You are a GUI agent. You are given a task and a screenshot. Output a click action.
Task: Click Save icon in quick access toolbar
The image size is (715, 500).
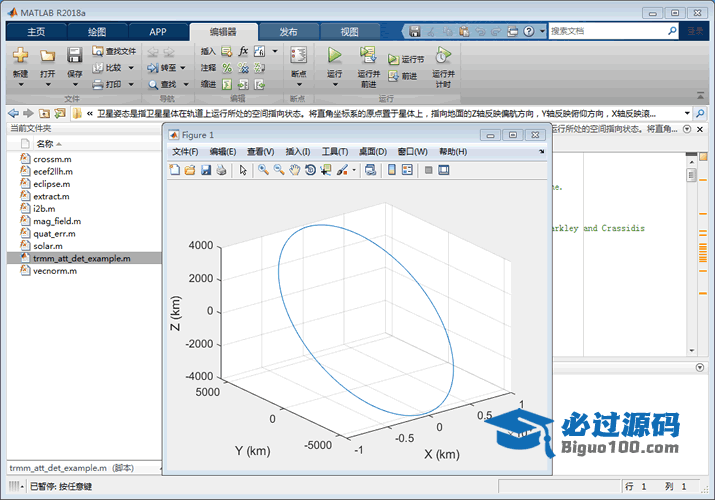click(414, 31)
